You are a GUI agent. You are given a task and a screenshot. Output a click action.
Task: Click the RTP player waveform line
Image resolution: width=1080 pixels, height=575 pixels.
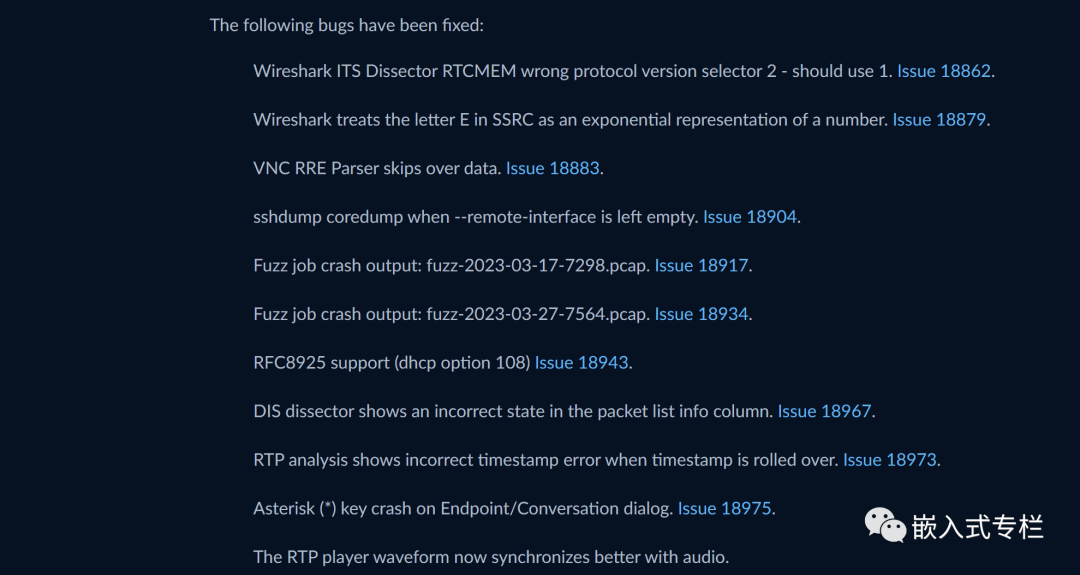tap(491, 556)
